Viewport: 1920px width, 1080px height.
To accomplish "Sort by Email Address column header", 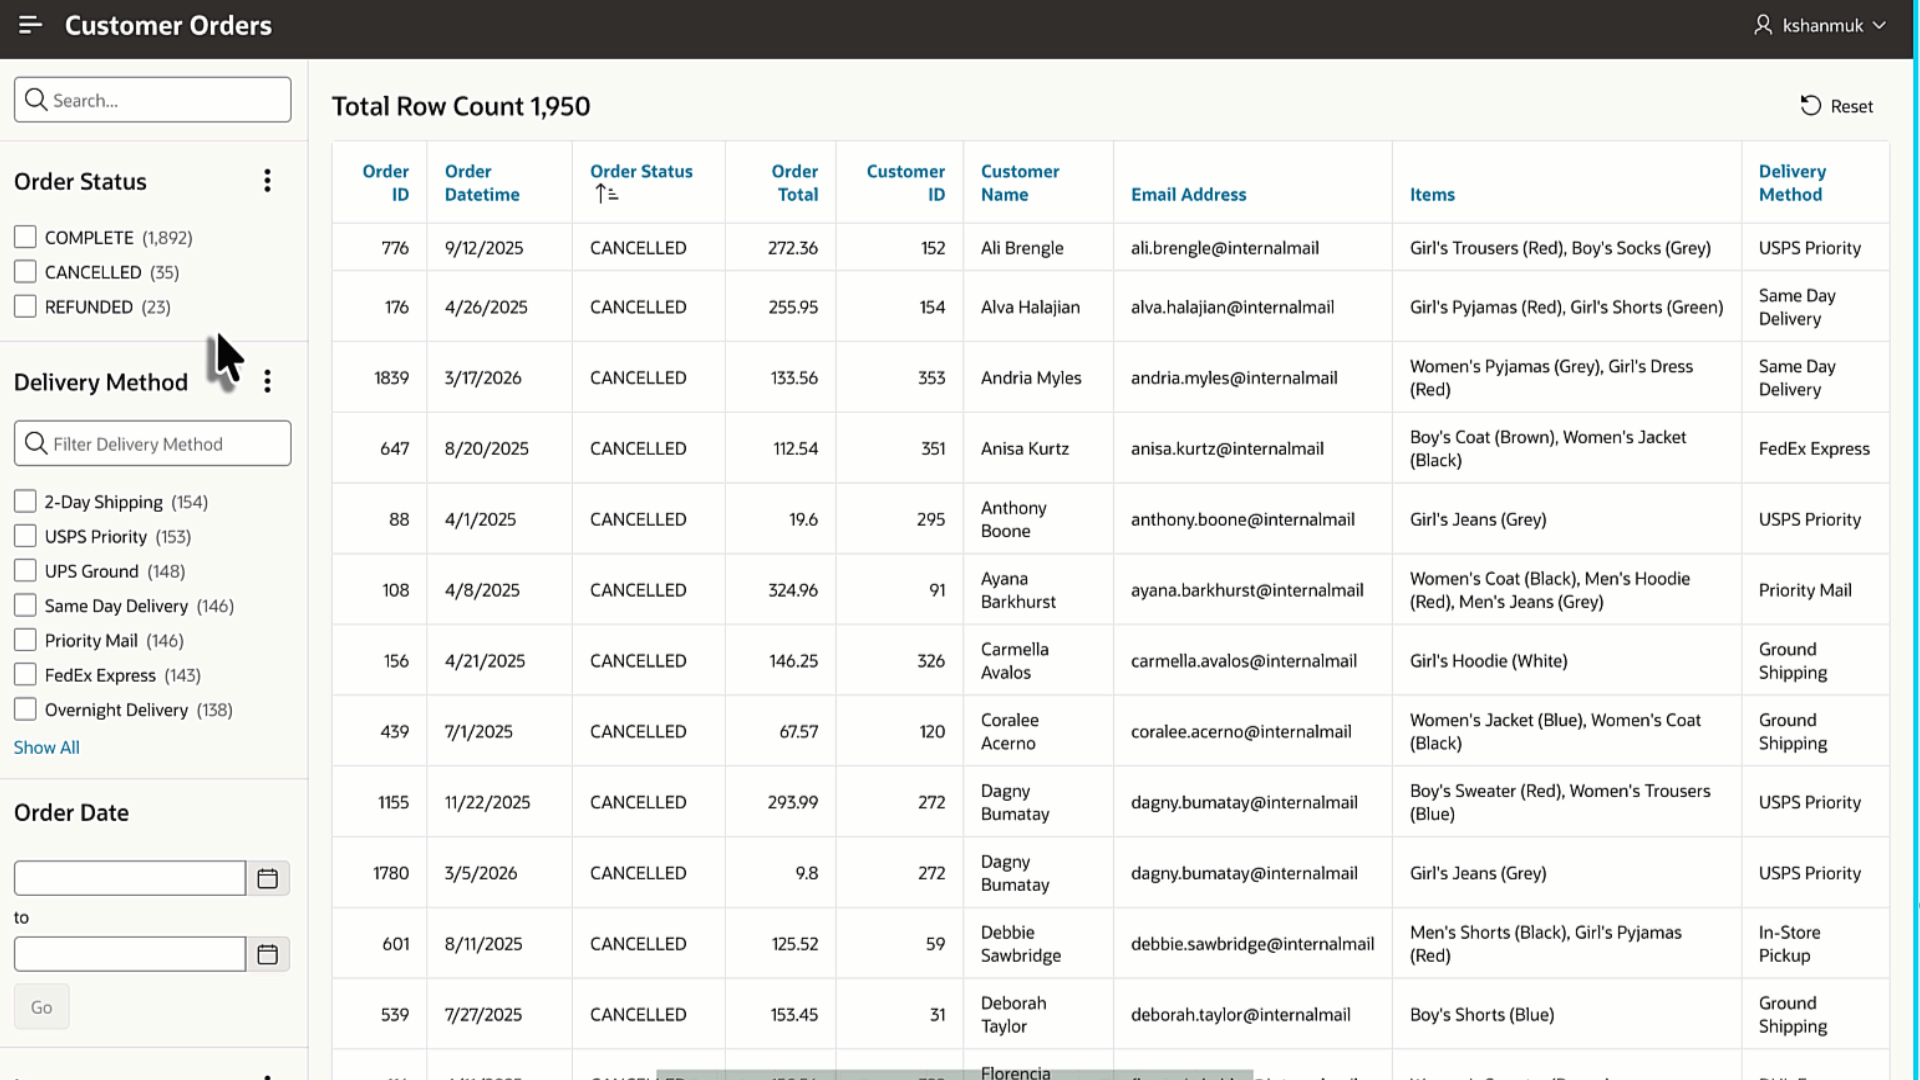I will pyautogui.click(x=1188, y=195).
